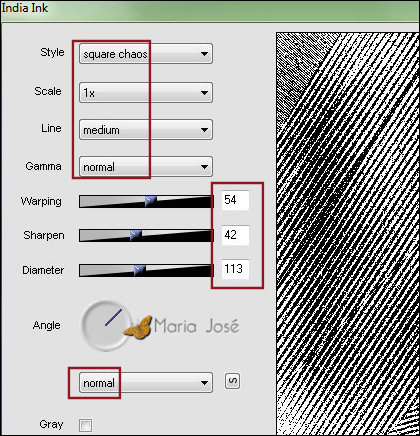Open the normal dropdown below the Angle dial

pos(146,383)
